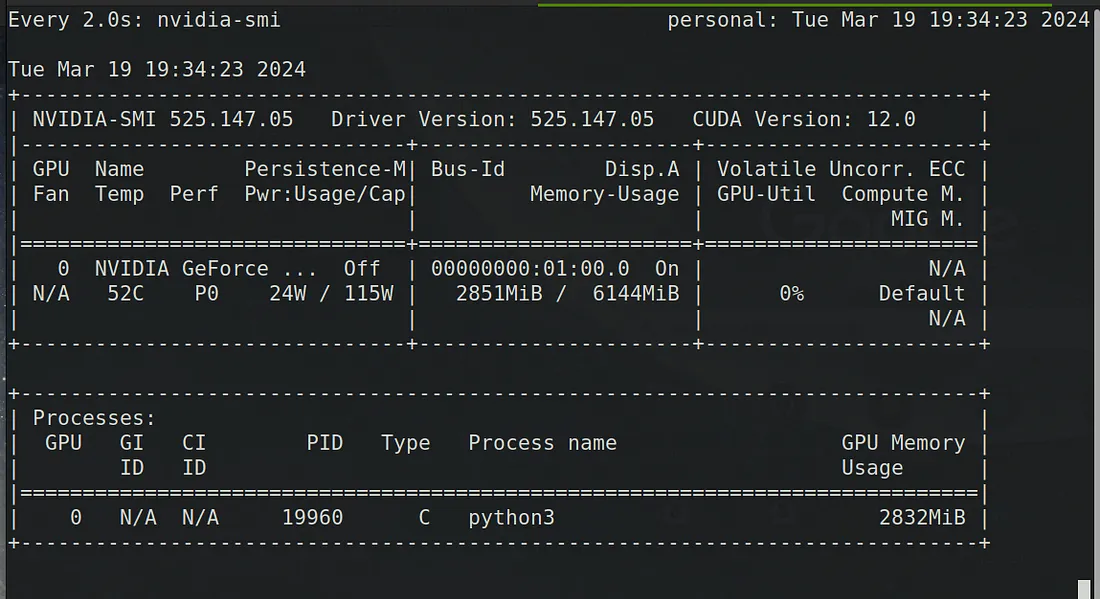Viewport: 1100px width, 599px height.
Task: Click the 'MIG M.' header
Action: click(x=928, y=219)
